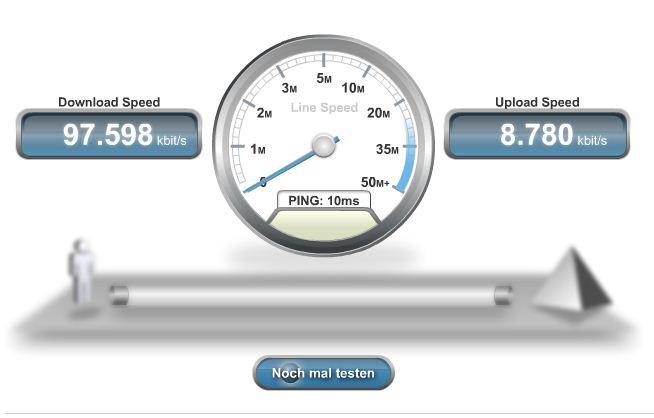The width and height of the screenshot is (654, 418).
Task: Click the pyramid server icon
Action: [x=572, y=279]
